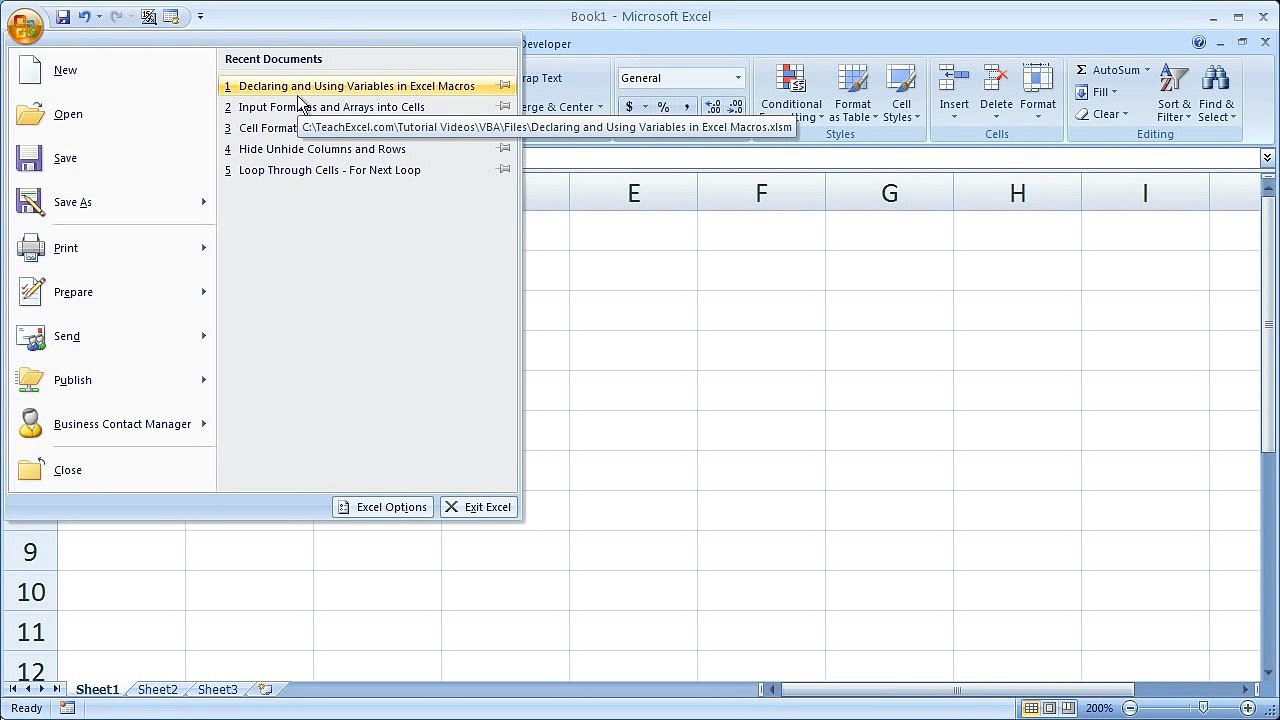Viewport: 1280px width, 720px height.
Task: Click the Excel Options button
Action: coord(383,507)
